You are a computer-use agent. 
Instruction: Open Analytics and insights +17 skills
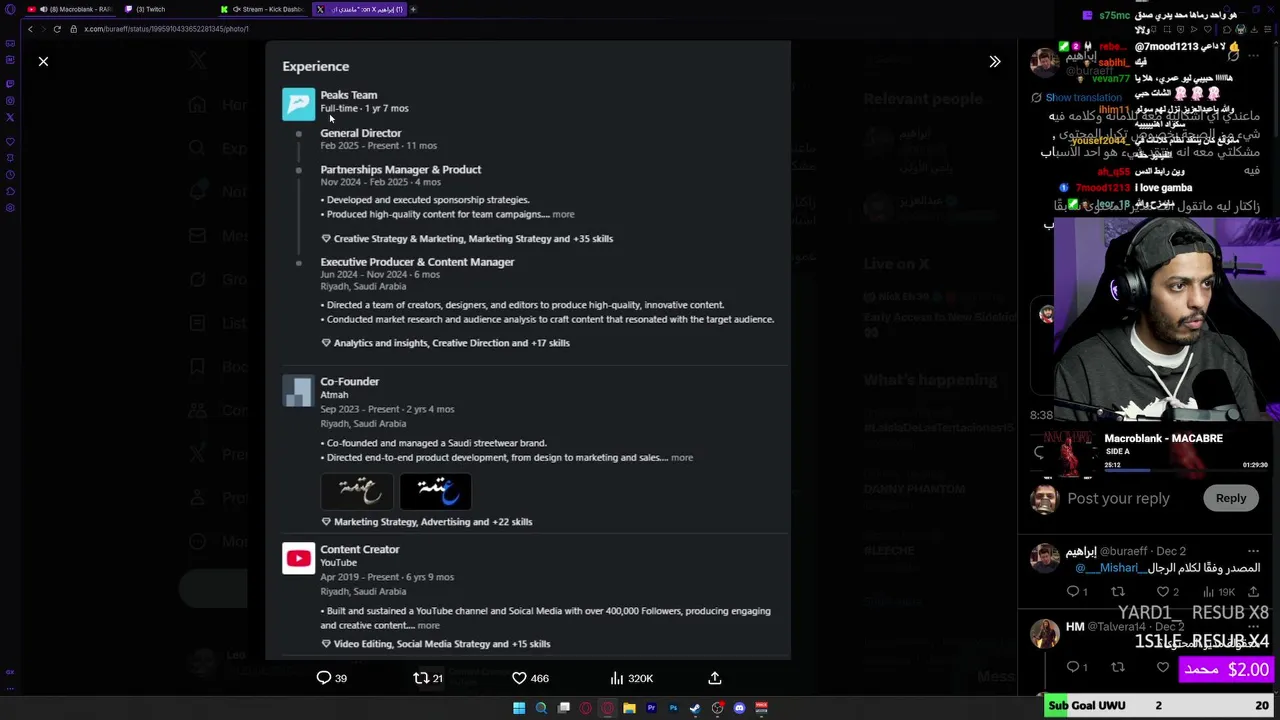445,343
